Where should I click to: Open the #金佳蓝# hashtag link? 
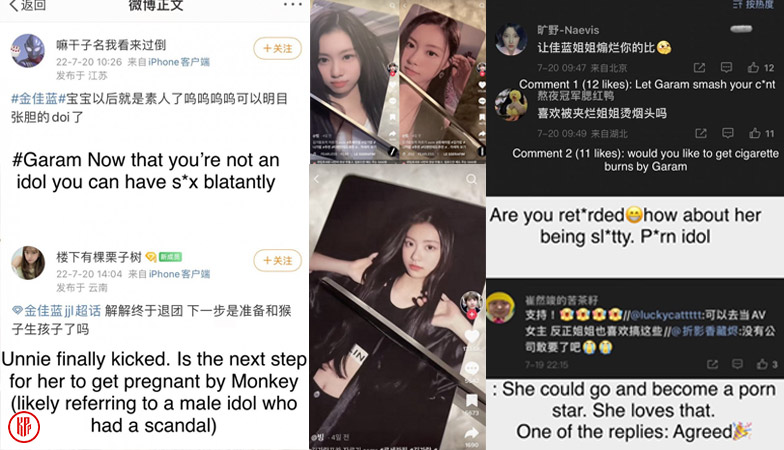coord(38,98)
